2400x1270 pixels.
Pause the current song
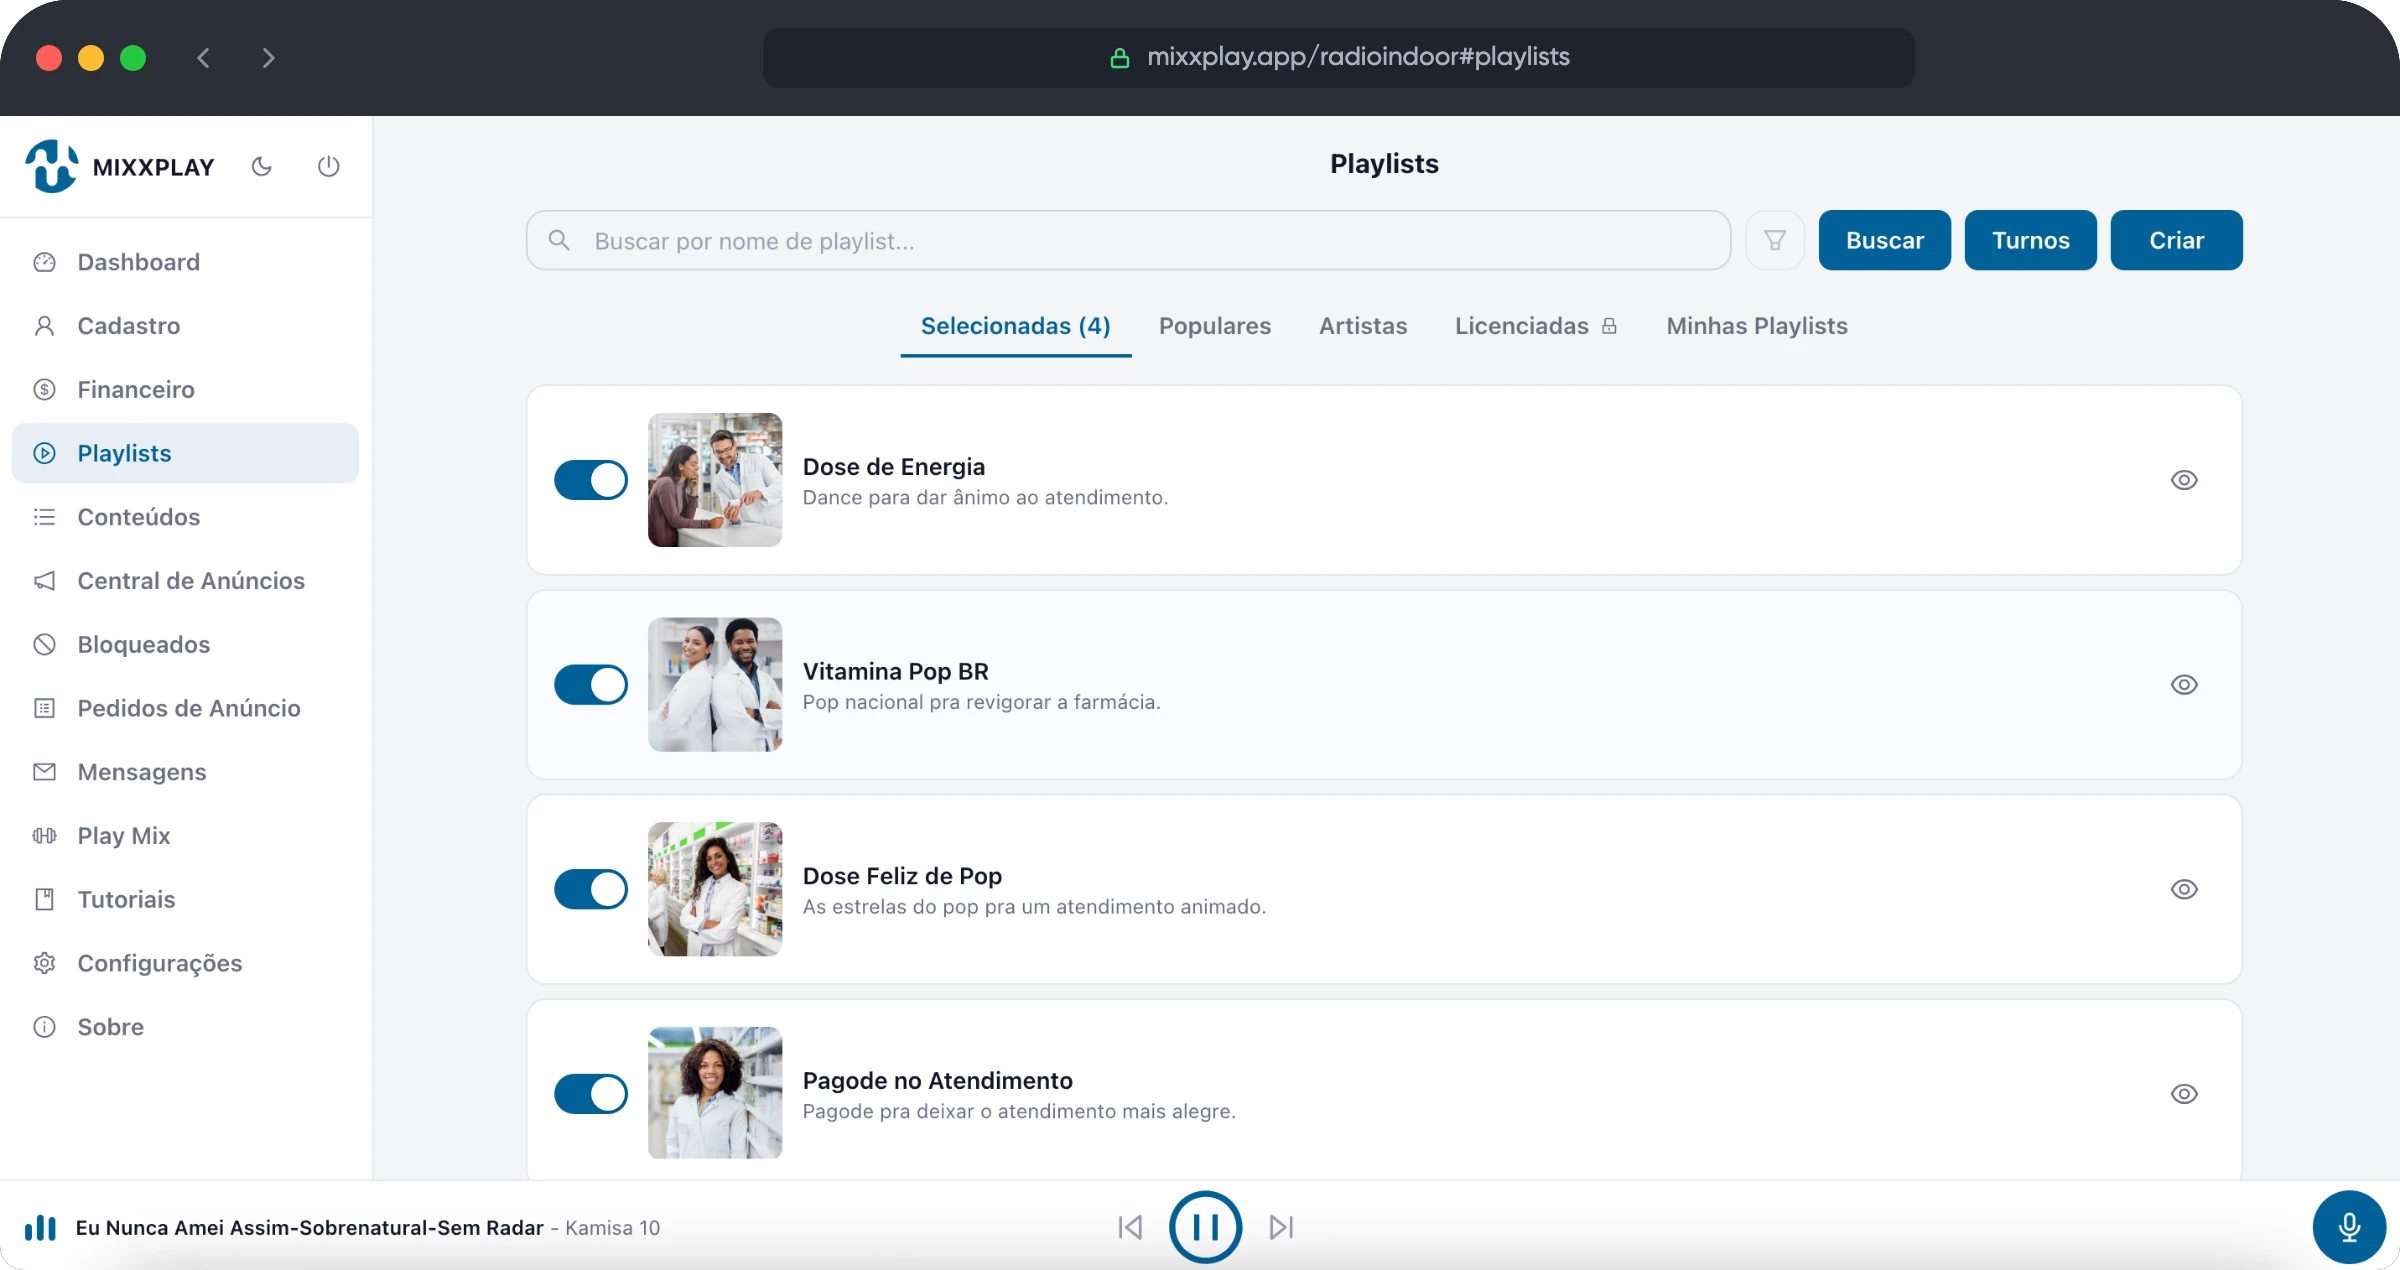click(1206, 1227)
